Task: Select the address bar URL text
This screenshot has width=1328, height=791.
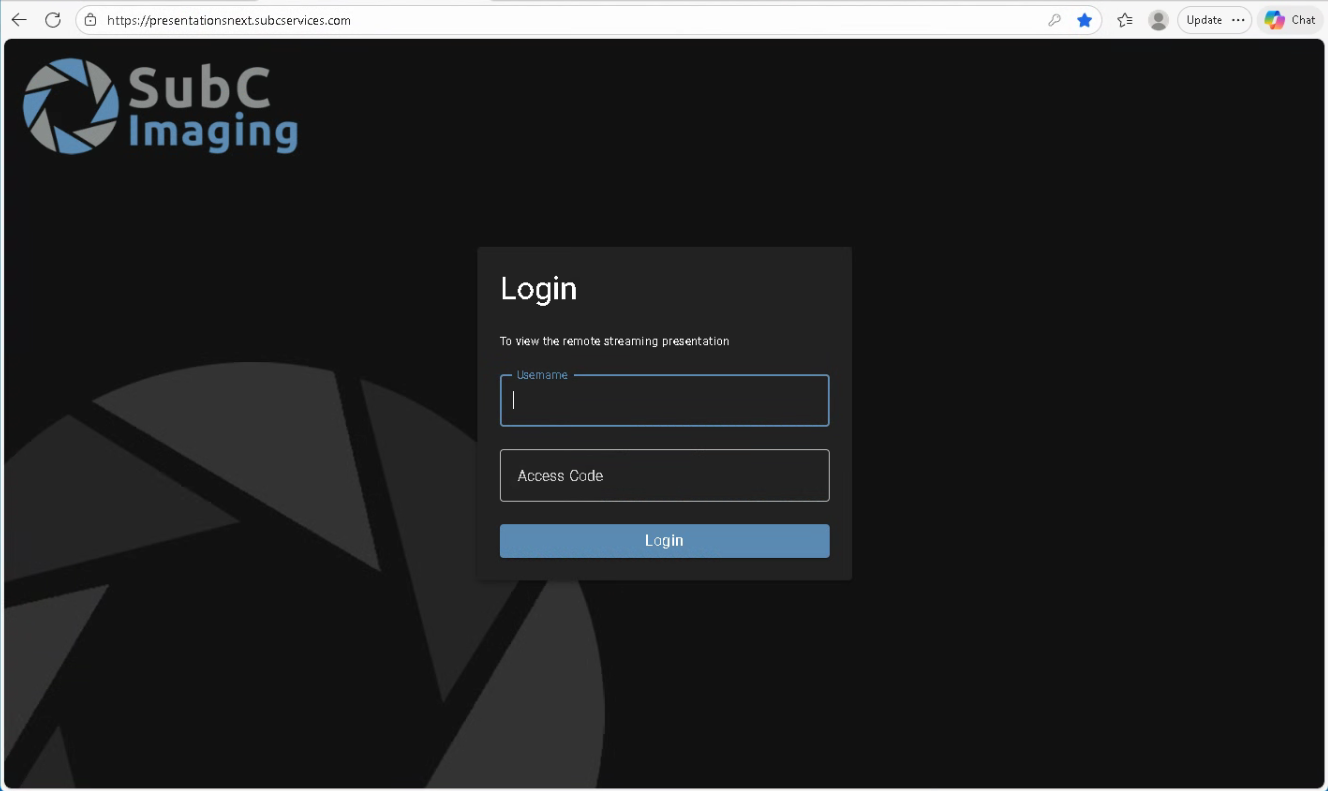Action: pos(229,20)
